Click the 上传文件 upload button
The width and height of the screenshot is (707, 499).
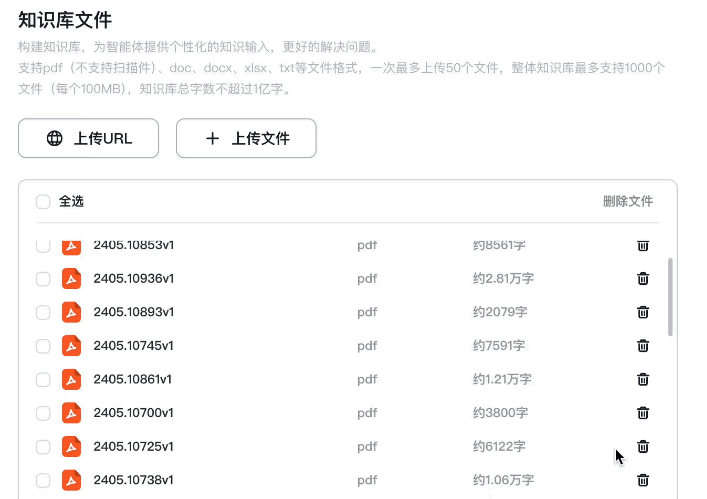tap(246, 139)
